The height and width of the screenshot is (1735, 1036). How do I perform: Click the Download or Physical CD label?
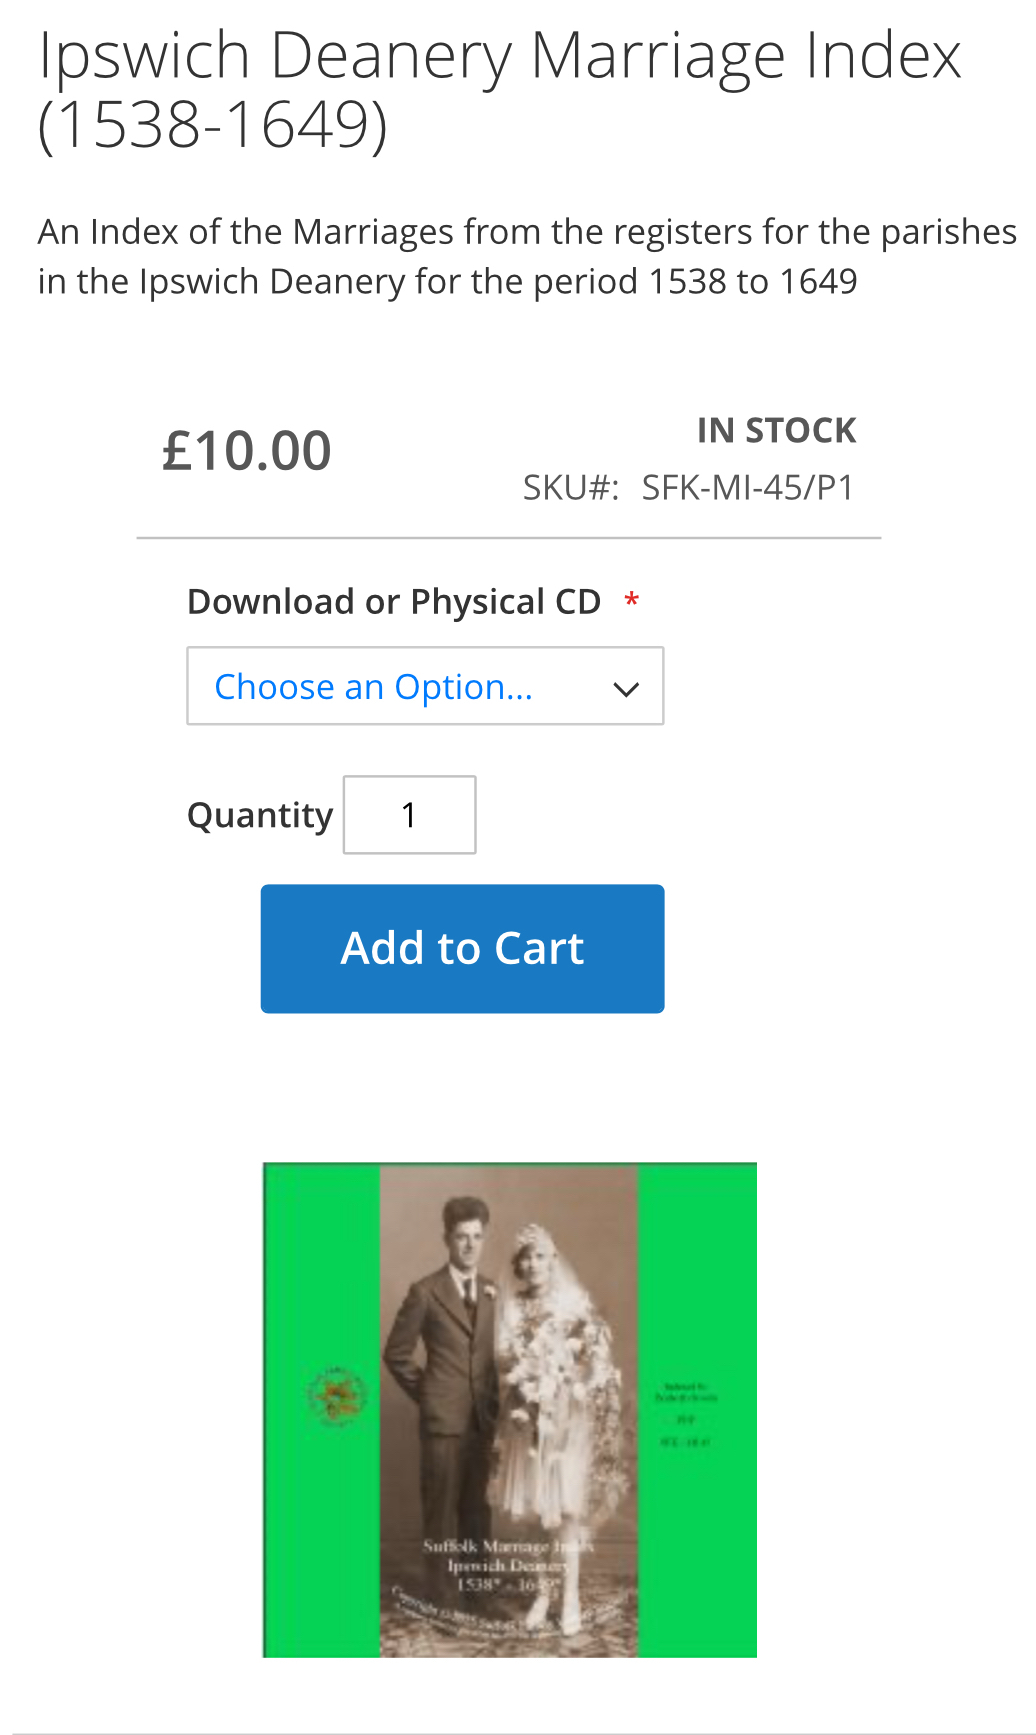pos(394,602)
